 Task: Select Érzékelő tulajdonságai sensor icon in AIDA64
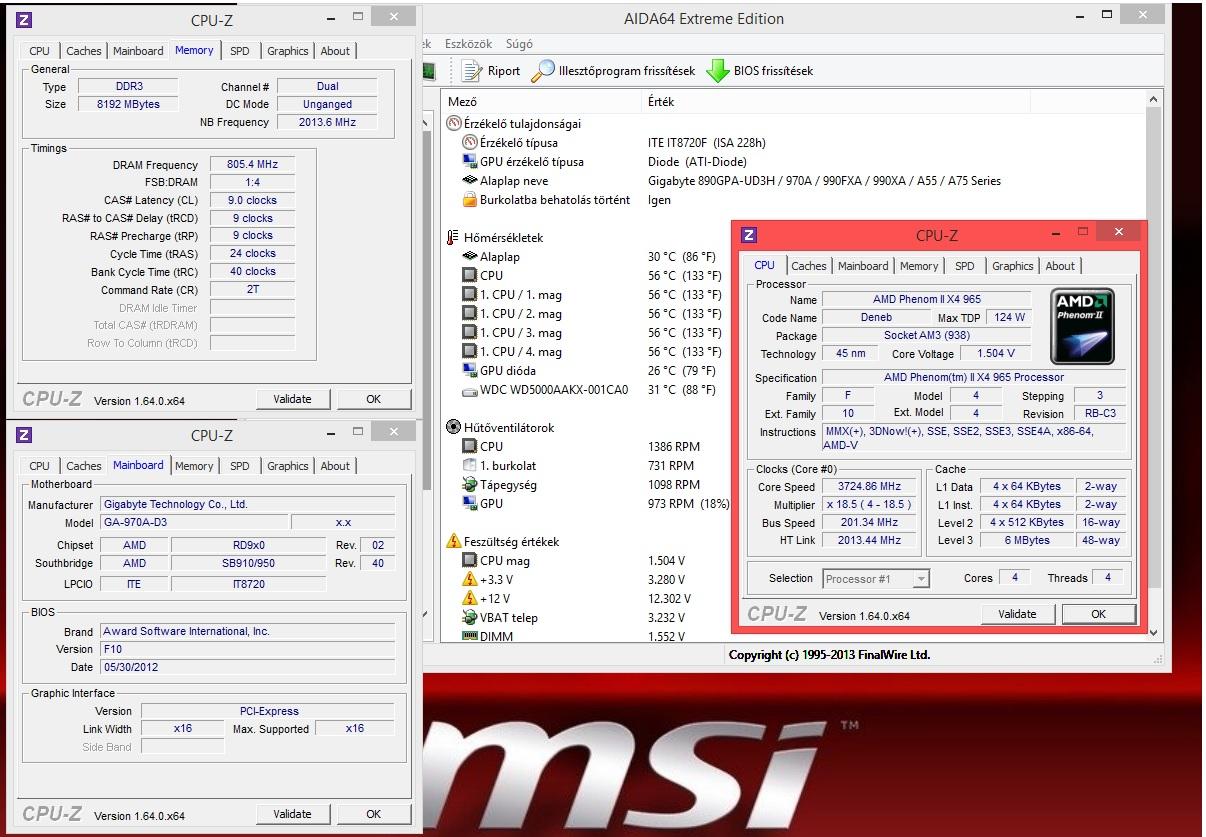[x=454, y=124]
